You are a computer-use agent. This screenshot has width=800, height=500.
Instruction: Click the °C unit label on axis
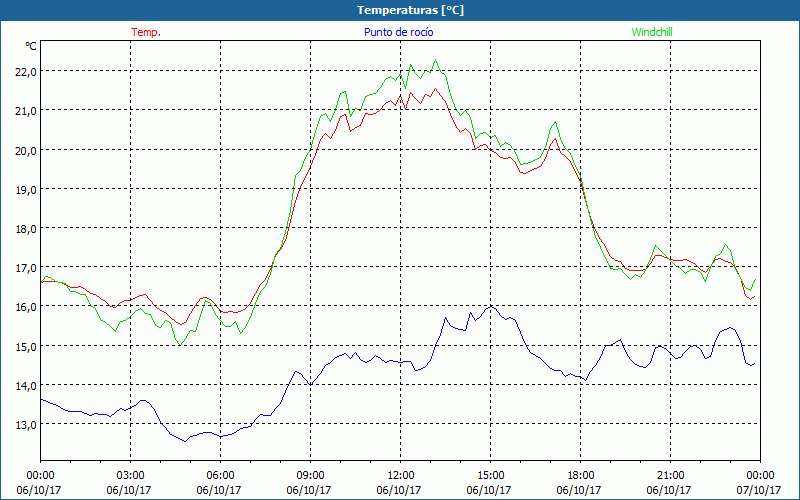click(31, 46)
